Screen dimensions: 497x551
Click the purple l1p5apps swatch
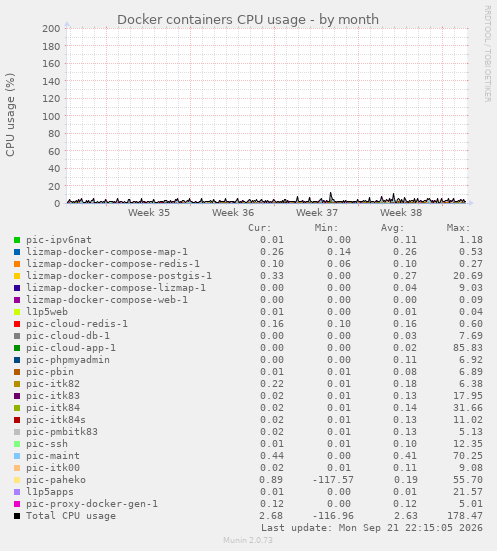(17, 492)
